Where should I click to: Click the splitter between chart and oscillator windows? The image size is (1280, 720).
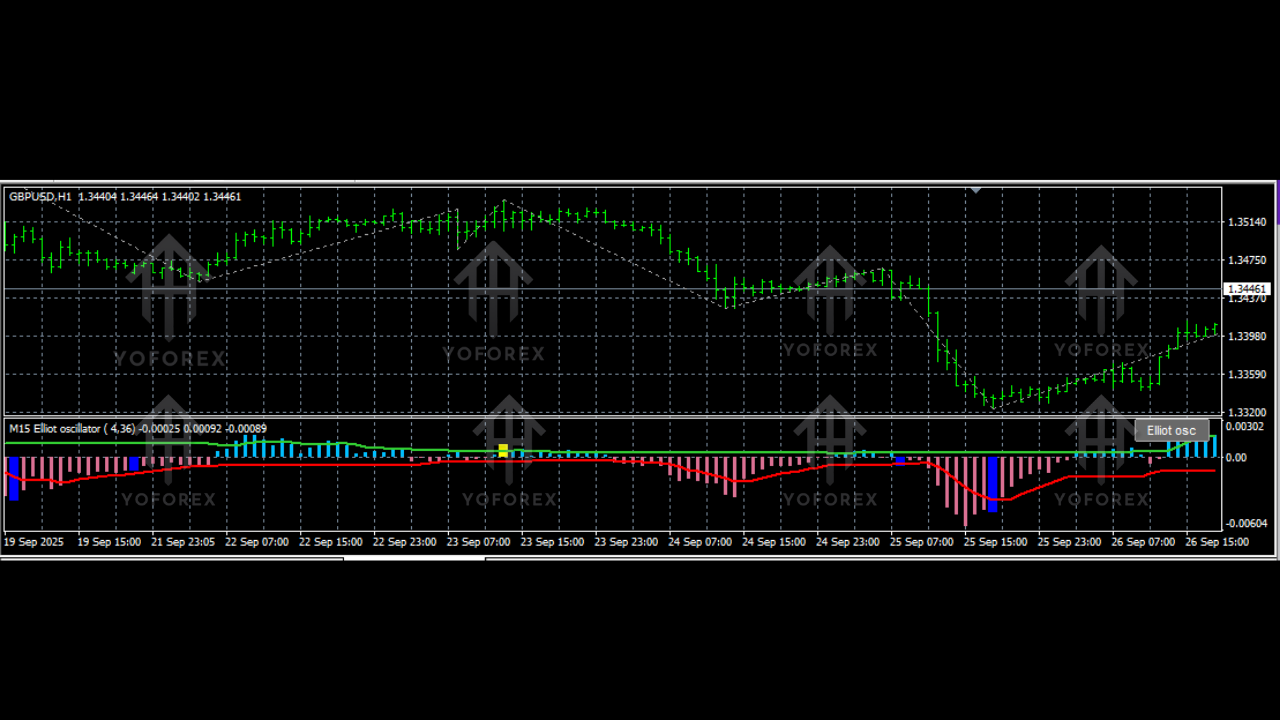pos(640,419)
